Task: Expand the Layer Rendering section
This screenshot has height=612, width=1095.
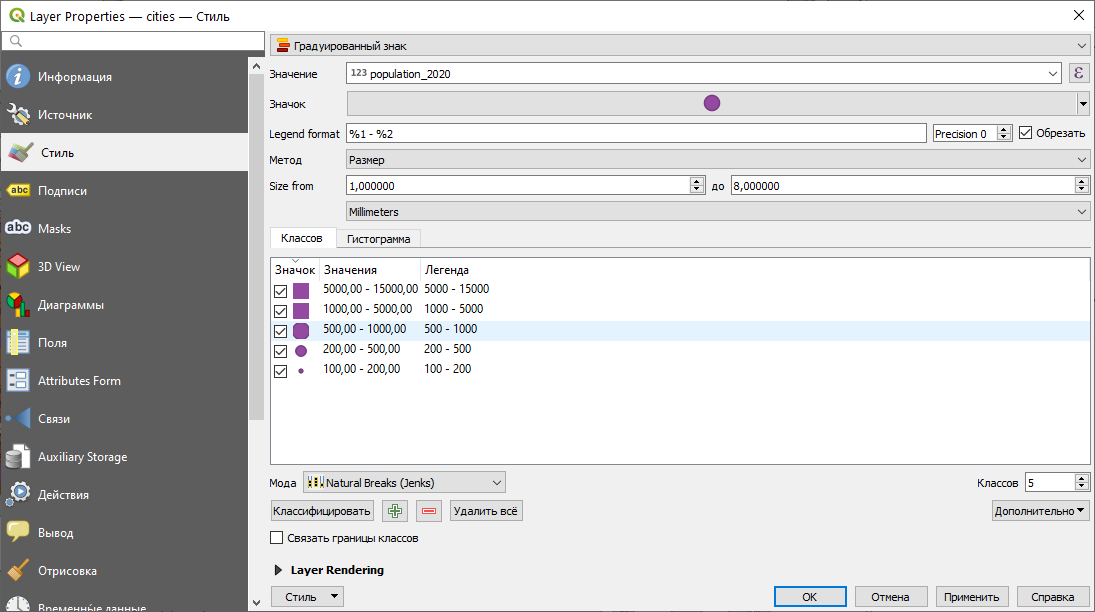Action: [277, 570]
